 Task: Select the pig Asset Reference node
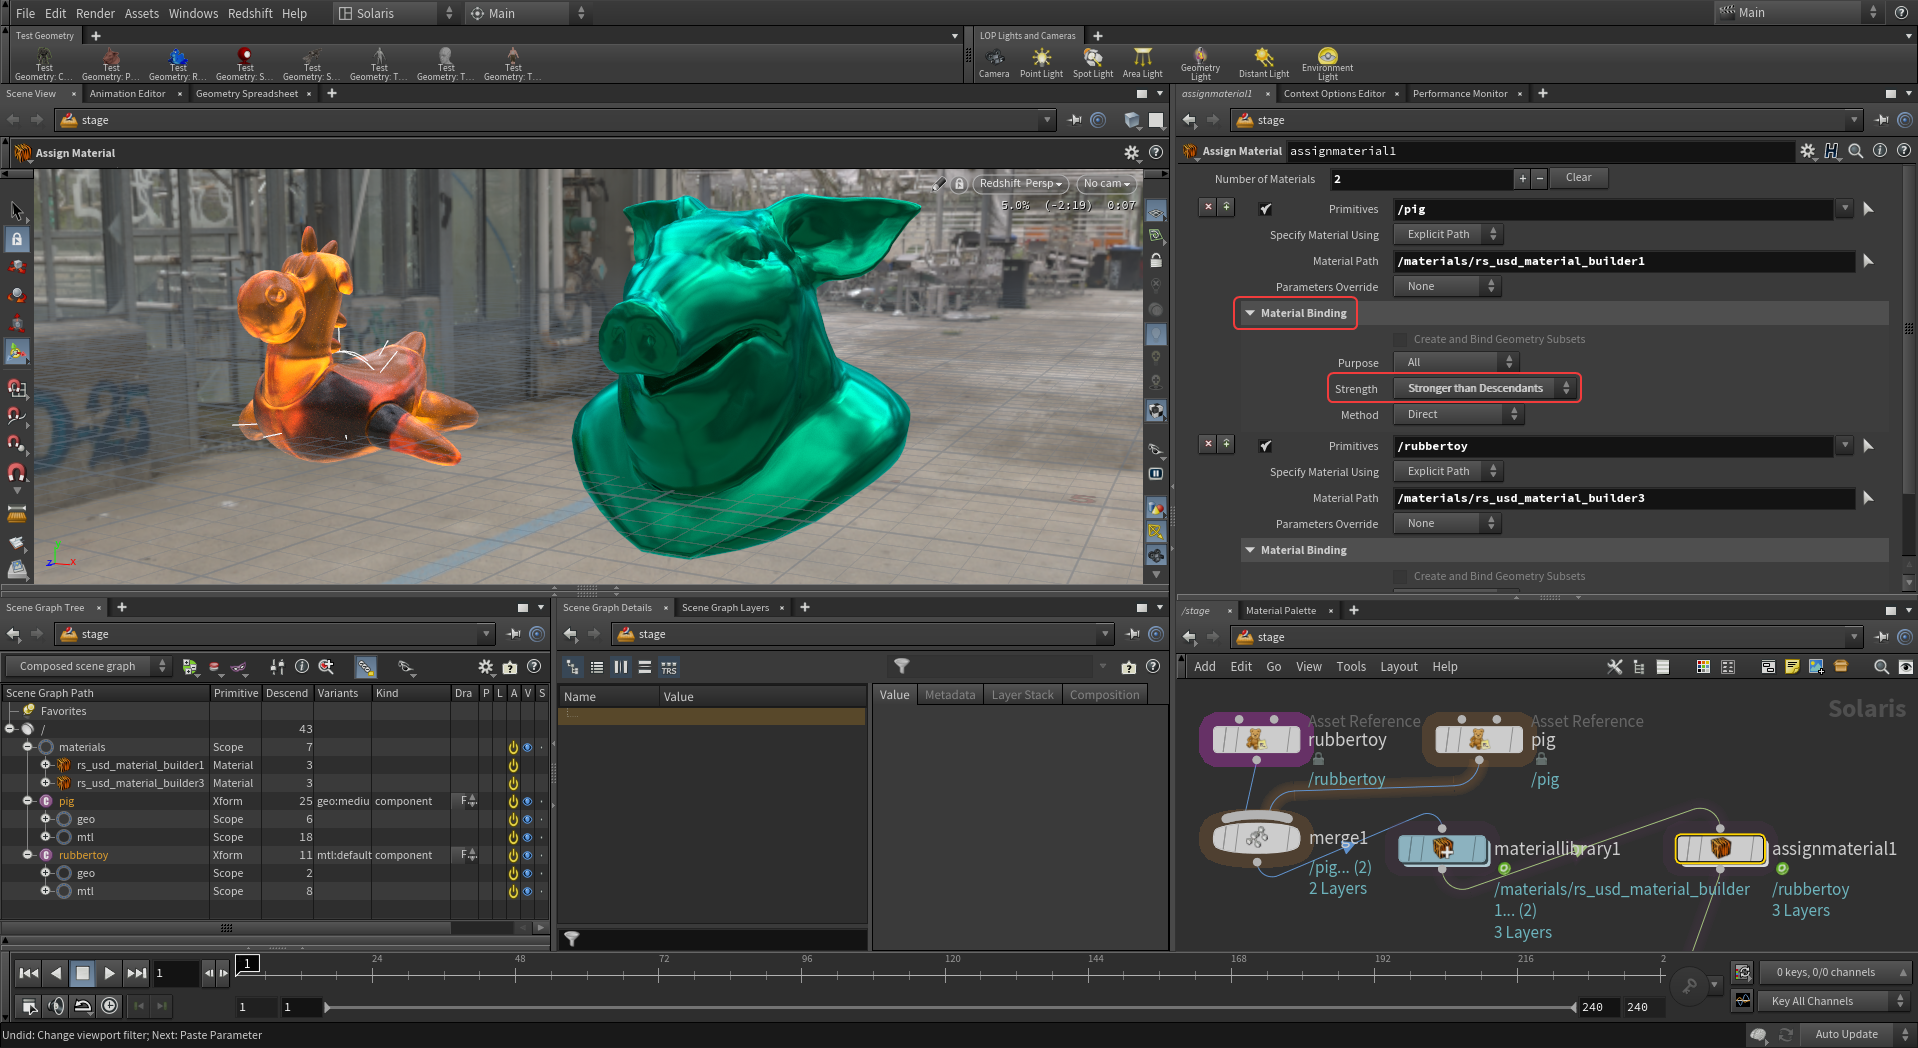coord(1478,739)
